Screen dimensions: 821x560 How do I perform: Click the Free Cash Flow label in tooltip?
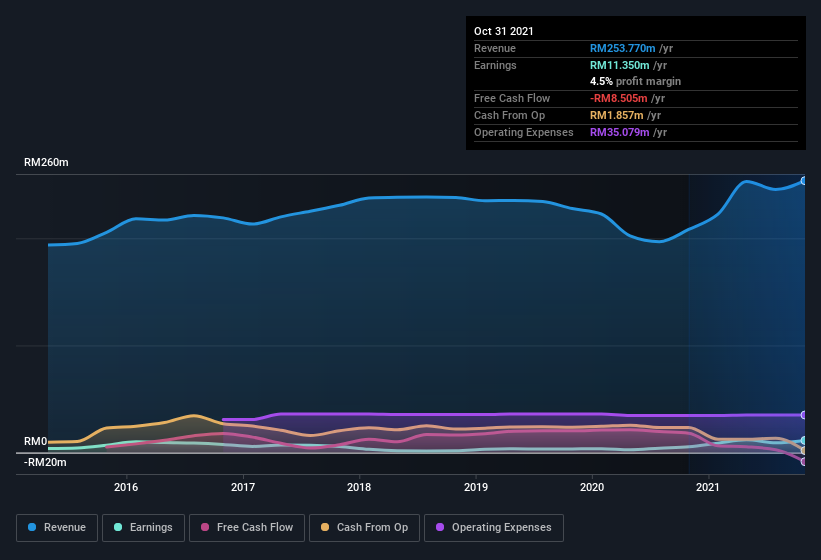tap(512, 98)
